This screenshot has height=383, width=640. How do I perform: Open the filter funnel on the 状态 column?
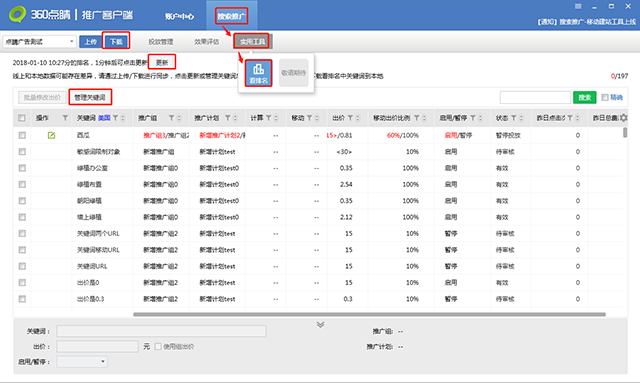click(x=514, y=118)
